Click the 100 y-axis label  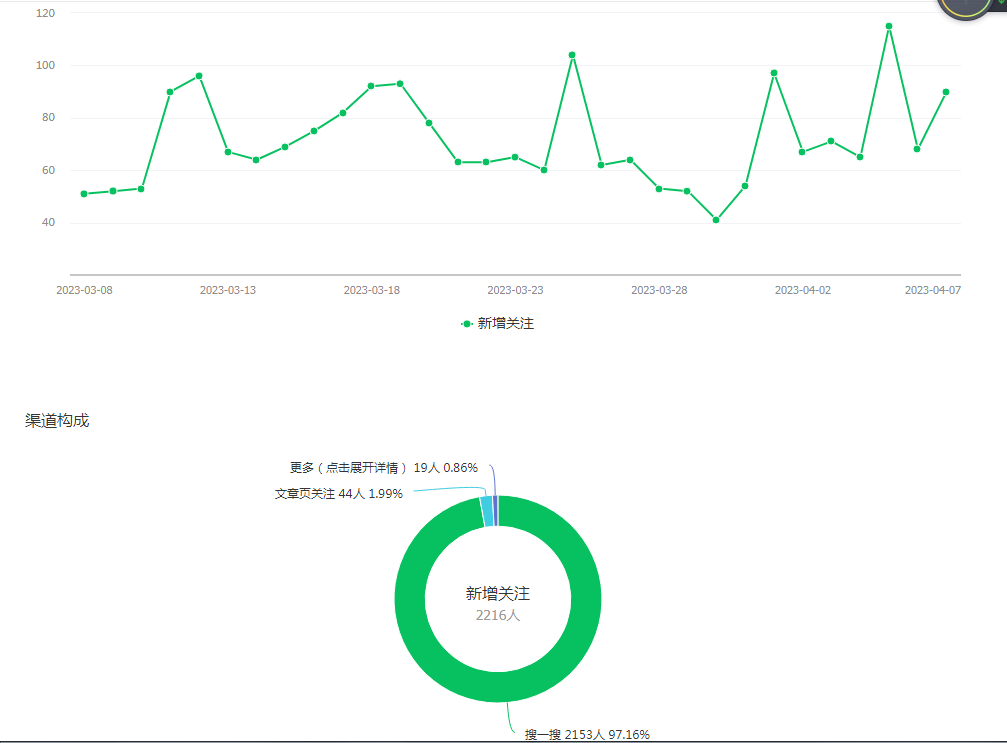point(46,65)
